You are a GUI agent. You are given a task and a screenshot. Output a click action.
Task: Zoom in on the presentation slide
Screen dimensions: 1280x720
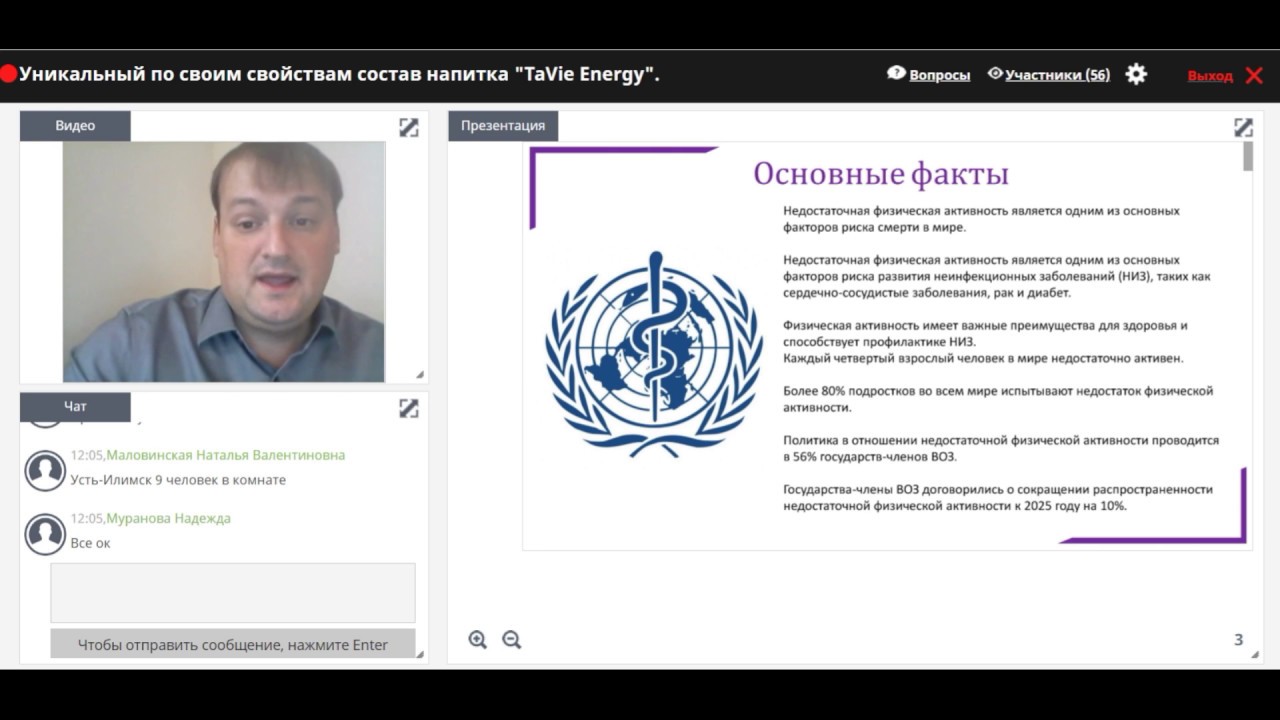click(478, 640)
